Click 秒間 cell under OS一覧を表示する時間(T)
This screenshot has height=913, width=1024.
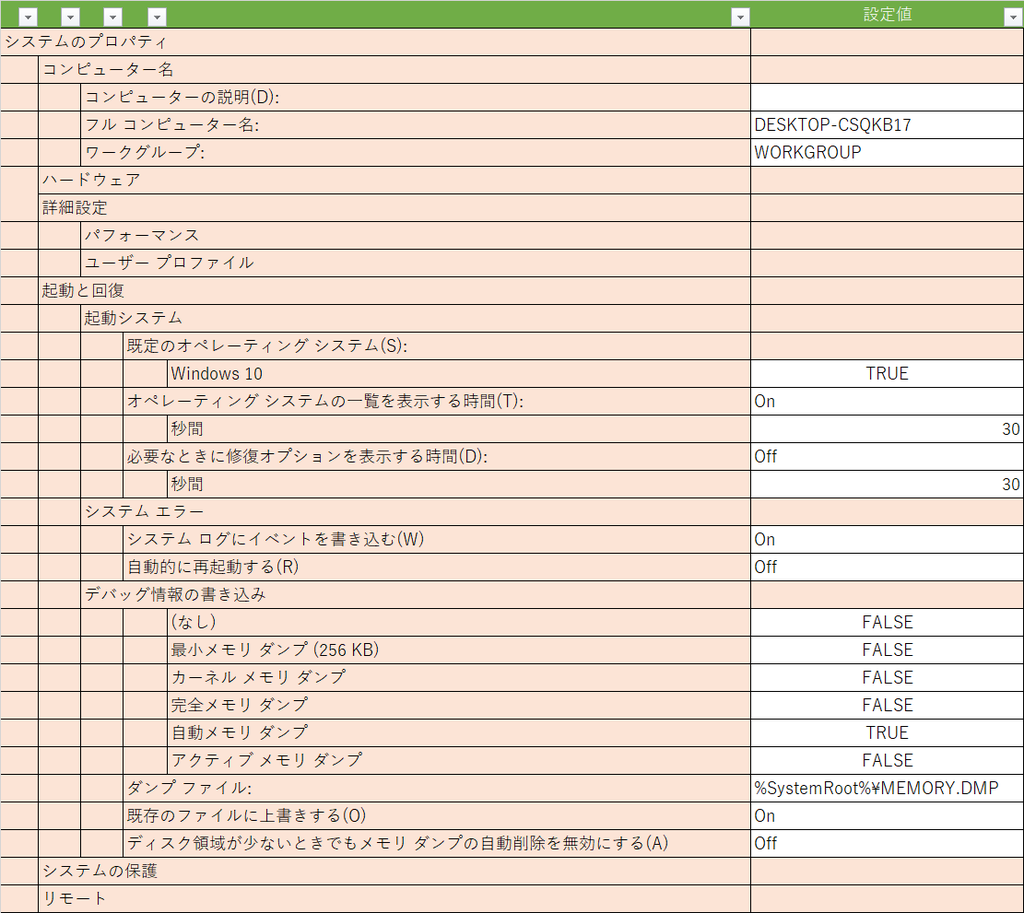pos(458,429)
